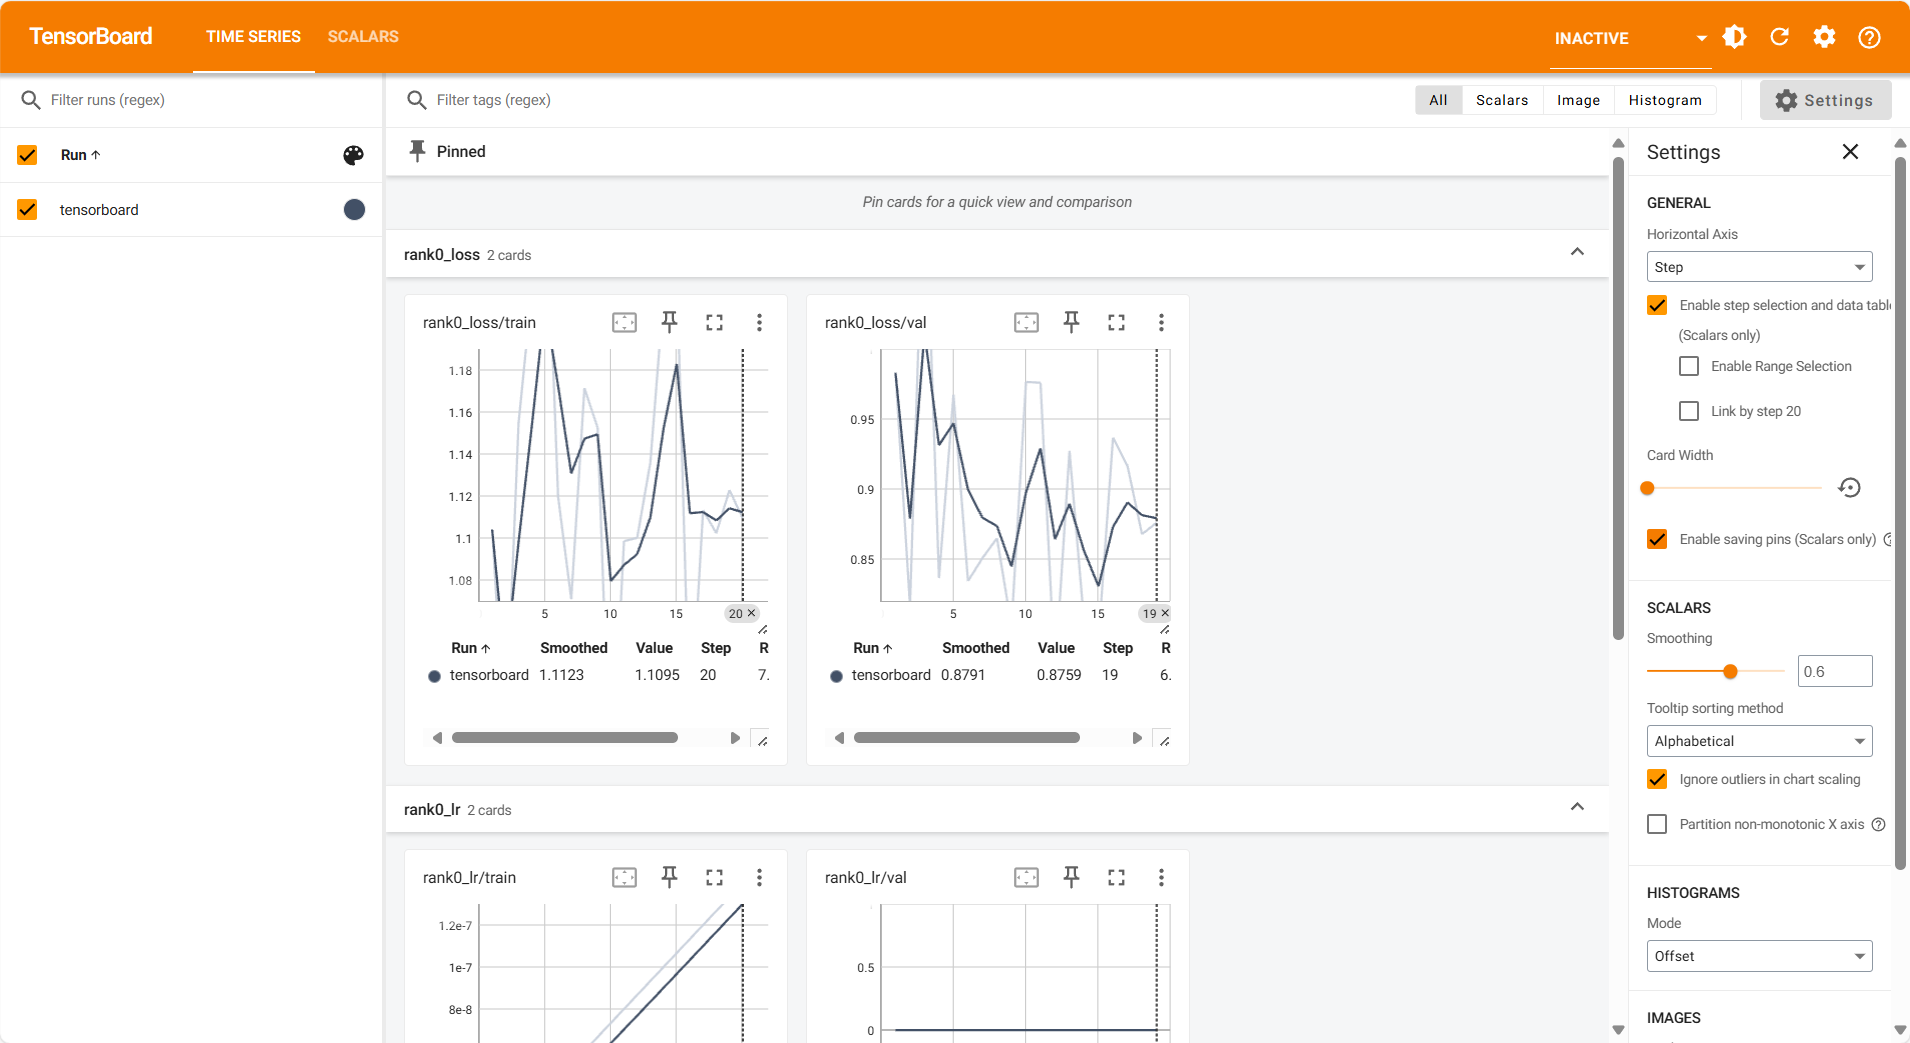Switch to the SCALARS tab
Image resolution: width=1910 pixels, height=1043 pixels.
363,37
